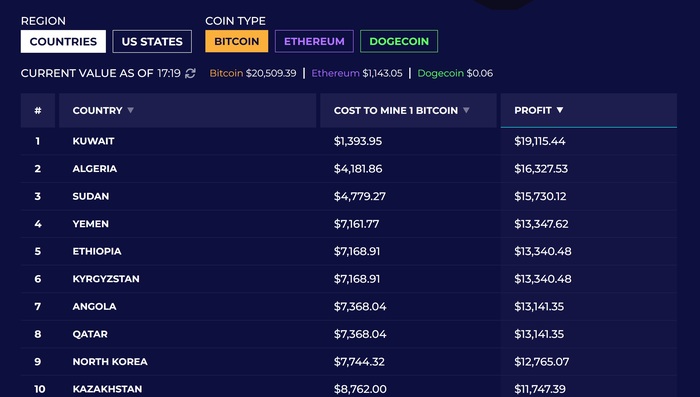Viewport: 700px width, 397px height.
Task: Click the # column header
Action: 38,110
